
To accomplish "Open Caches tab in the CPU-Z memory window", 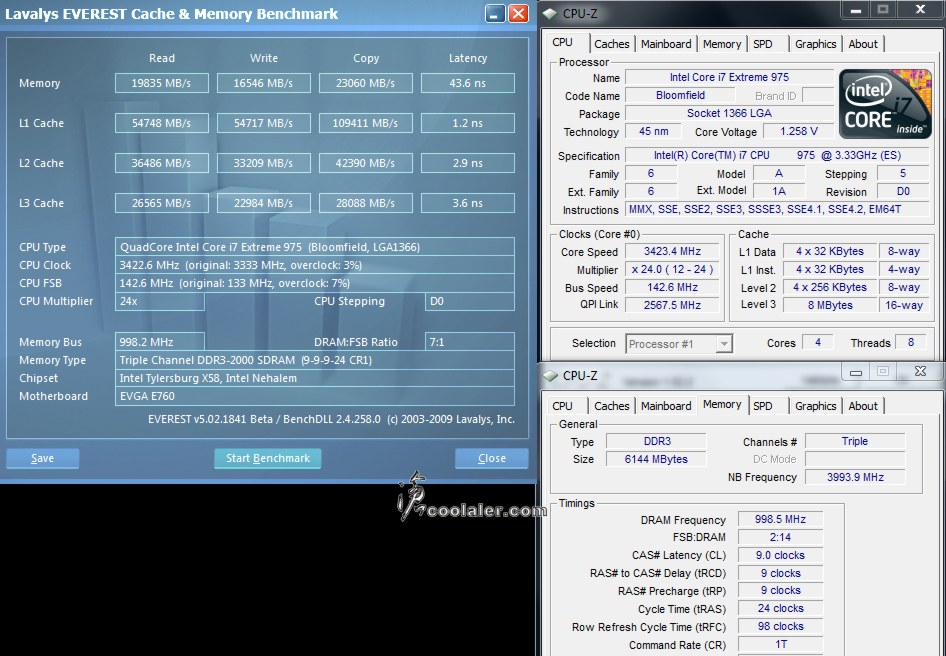I will (x=612, y=406).
